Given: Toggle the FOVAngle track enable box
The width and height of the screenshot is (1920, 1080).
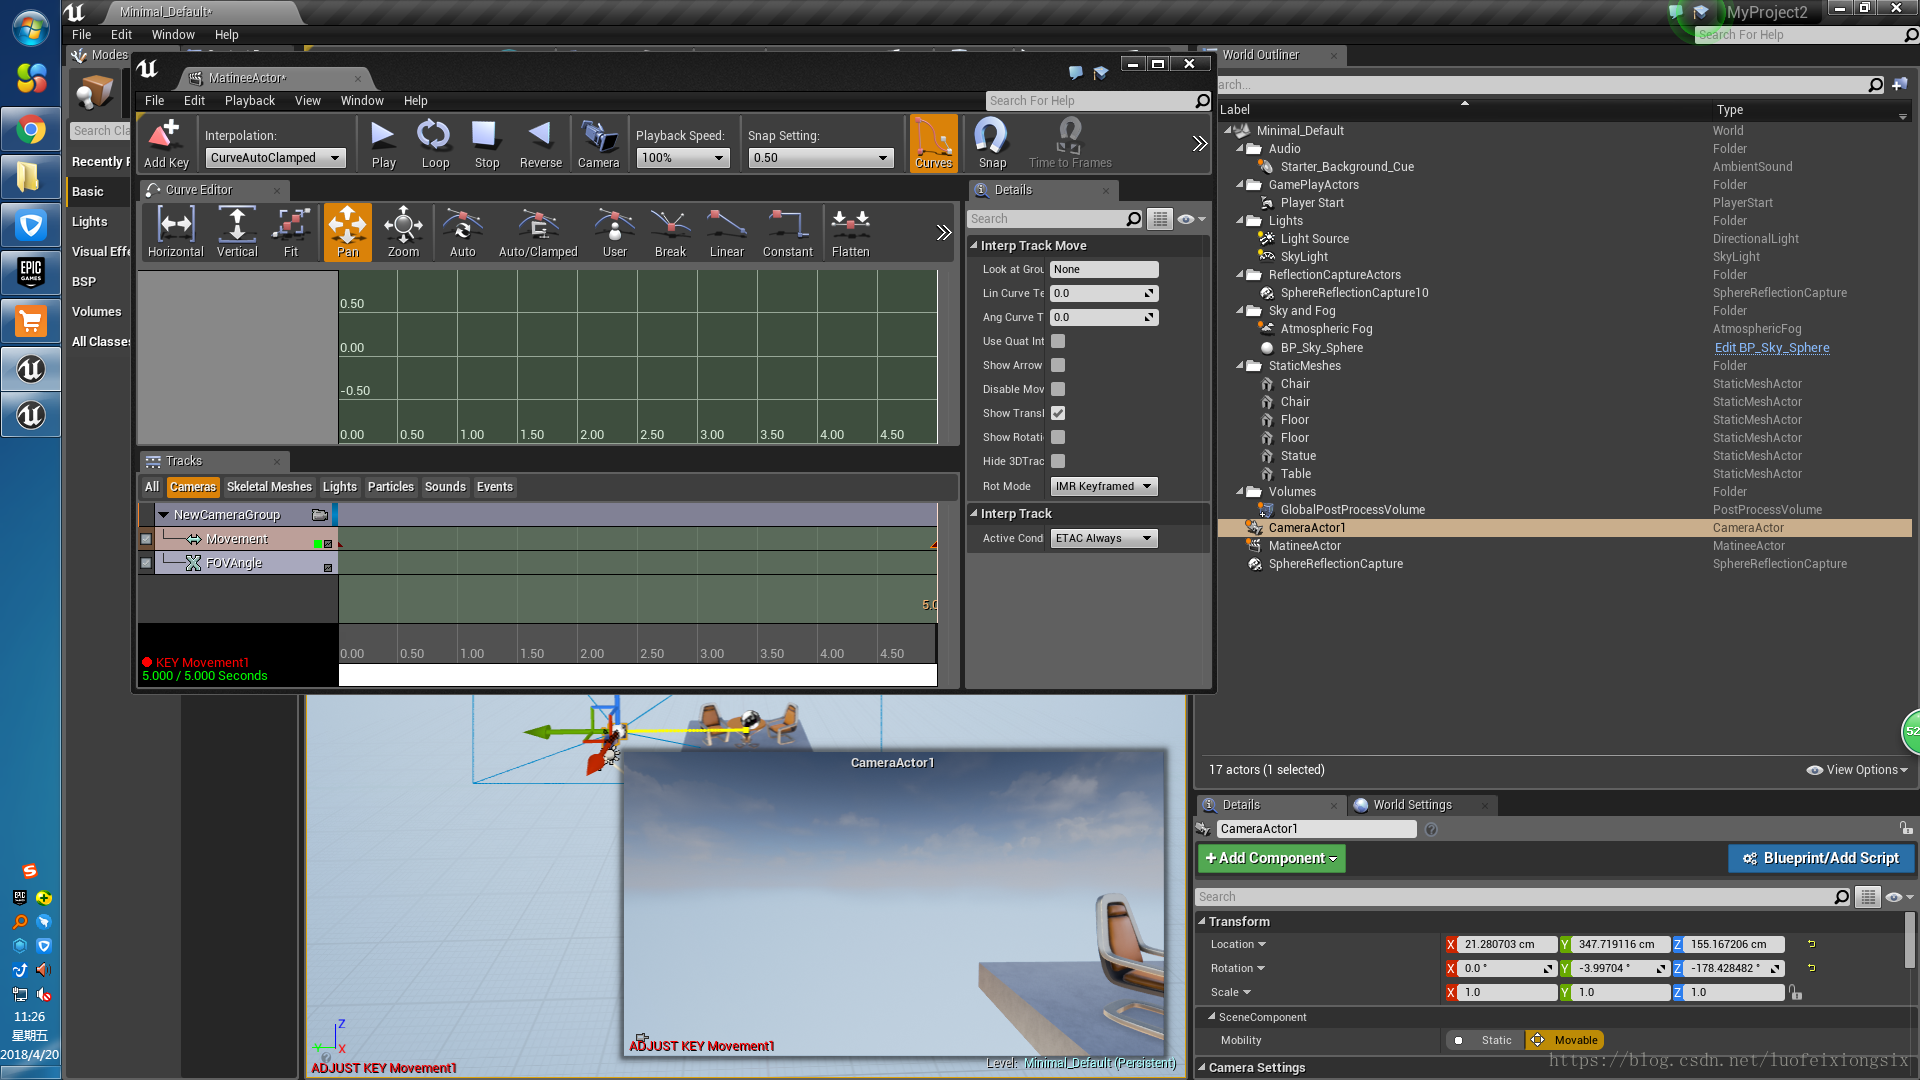Looking at the screenshot, I should tap(146, 563).
